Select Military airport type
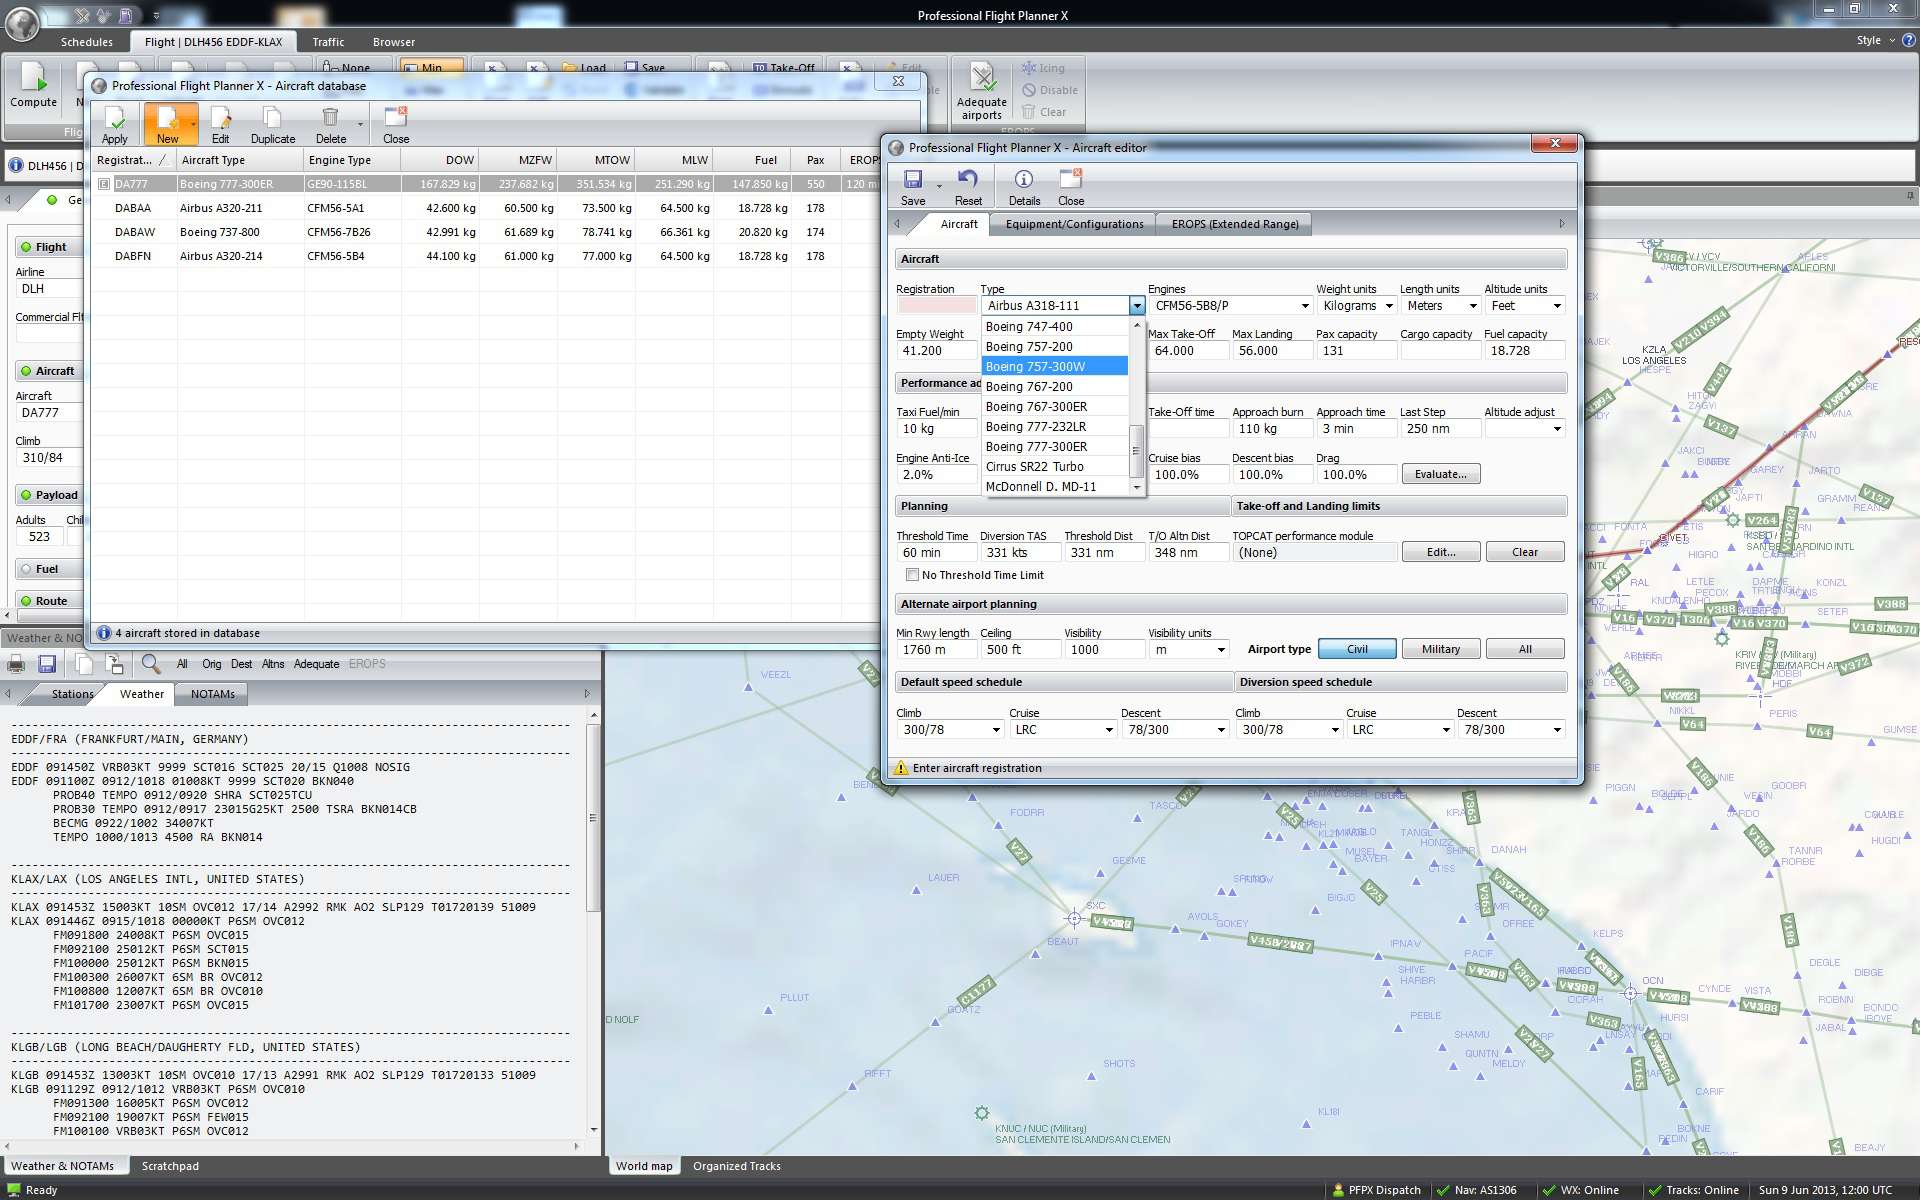The height and width of the screenshot is (1200, 1920). coord(1440,648)
